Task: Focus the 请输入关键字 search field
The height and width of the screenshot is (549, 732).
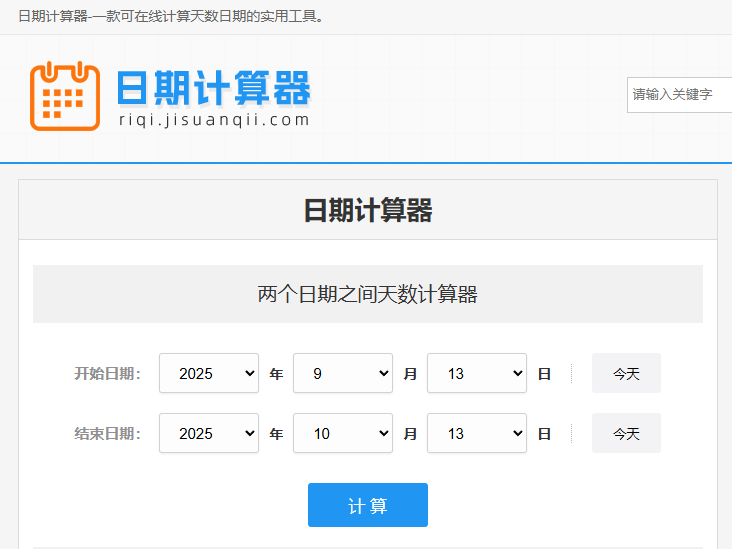Action: tap(680, 94)
